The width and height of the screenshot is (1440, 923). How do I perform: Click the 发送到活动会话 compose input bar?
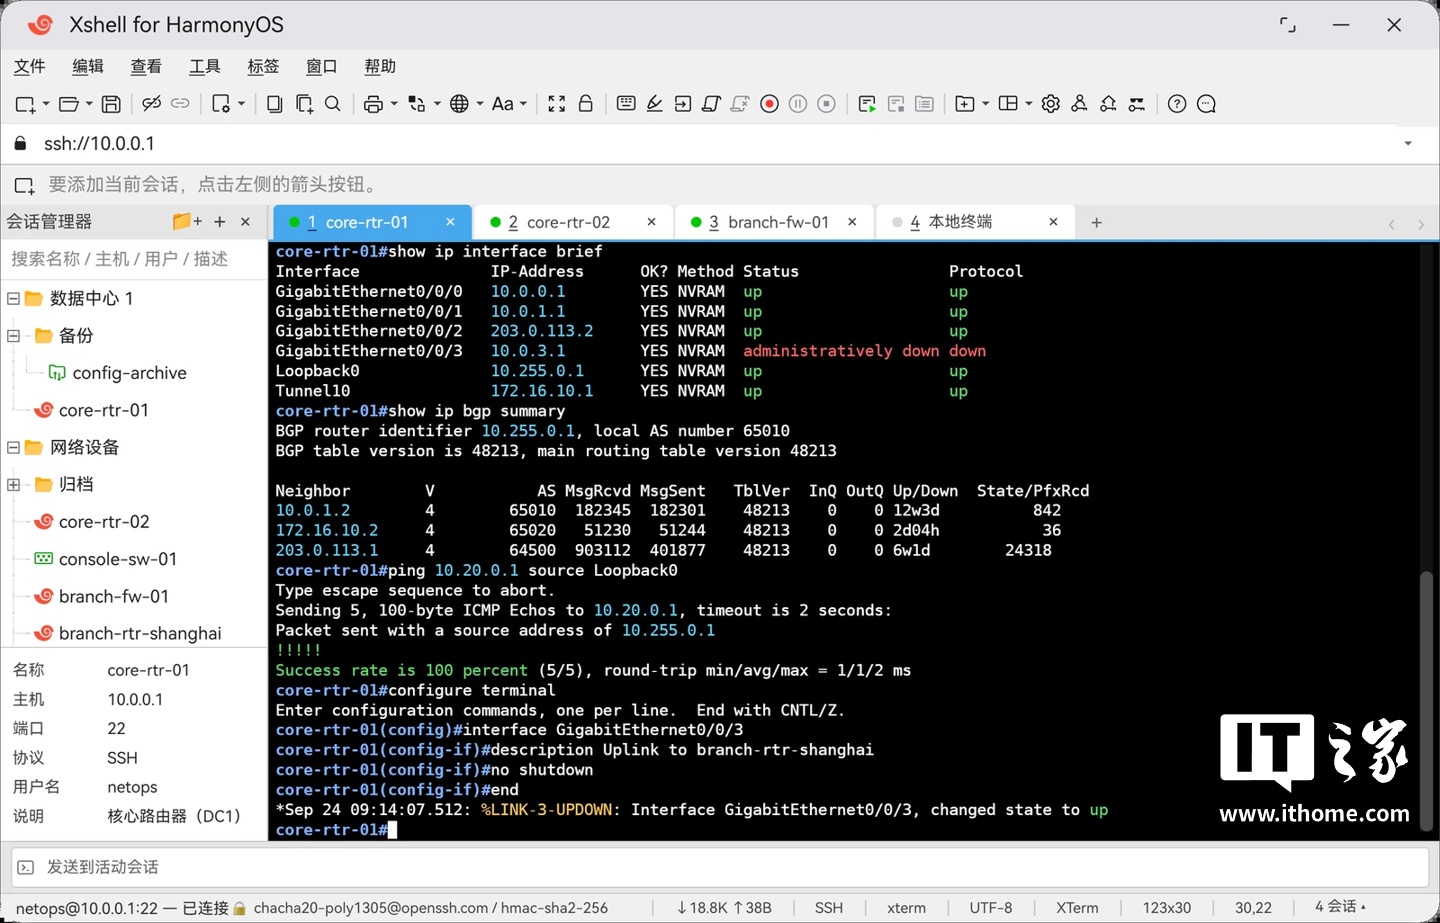tap(720, 867)
